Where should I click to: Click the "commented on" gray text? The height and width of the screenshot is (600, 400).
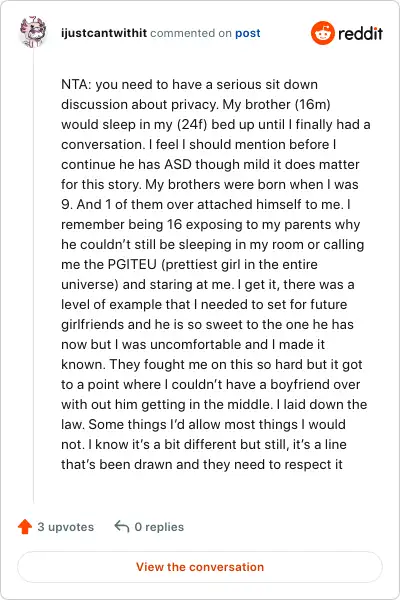coord(191,33)
